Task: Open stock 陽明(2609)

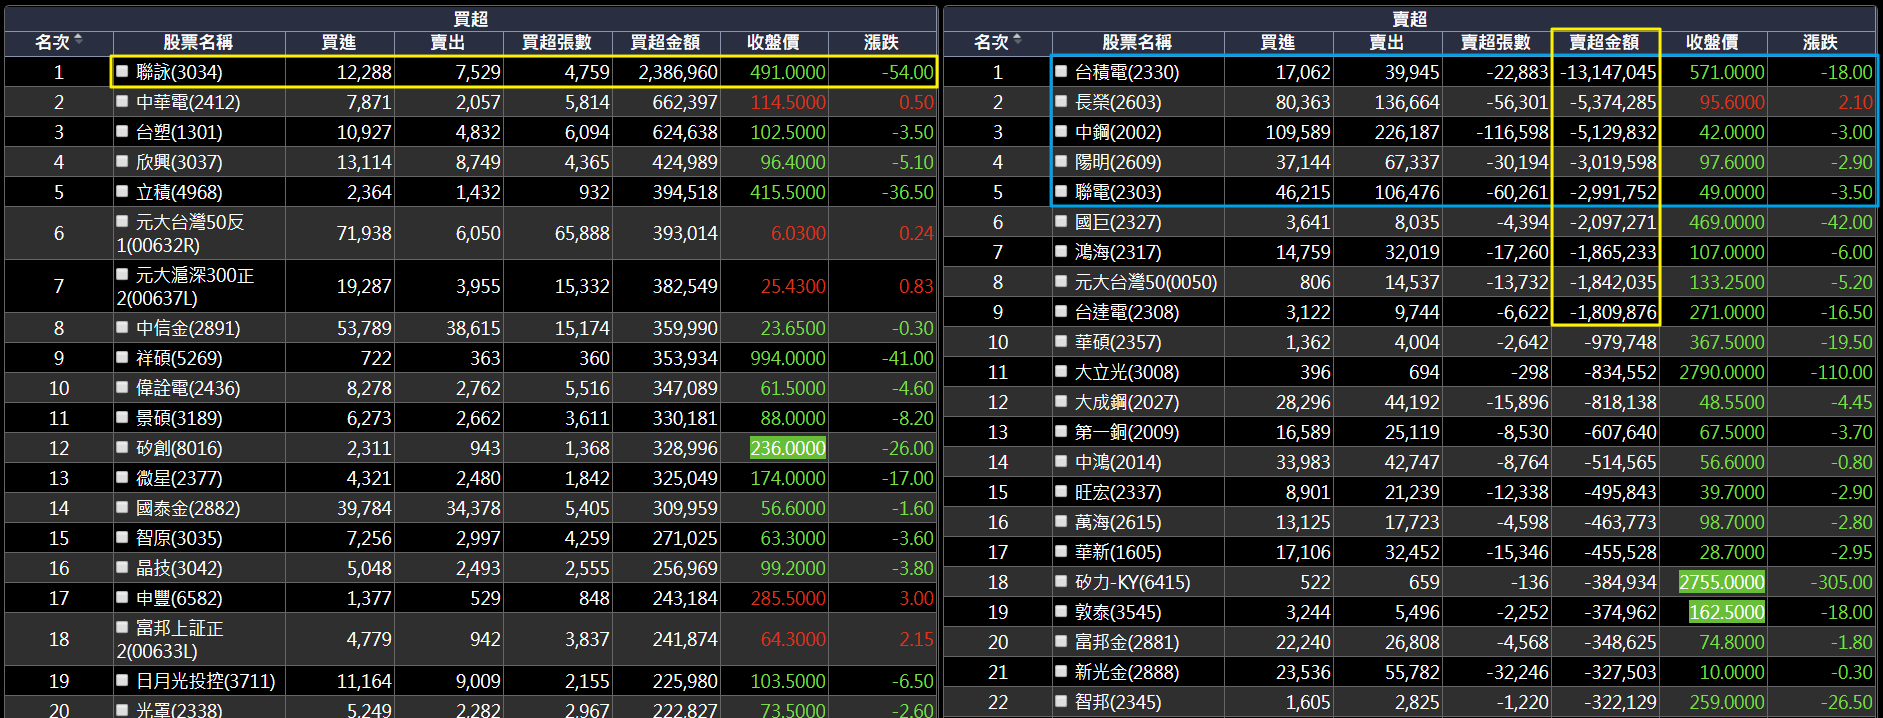Action: 1118,162
